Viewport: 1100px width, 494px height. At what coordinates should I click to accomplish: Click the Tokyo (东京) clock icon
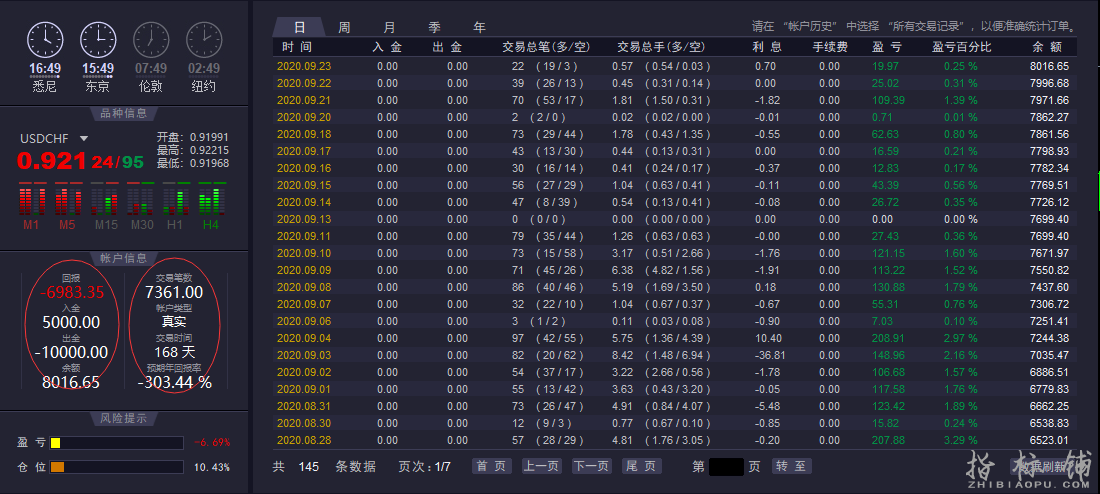point(98,39)
